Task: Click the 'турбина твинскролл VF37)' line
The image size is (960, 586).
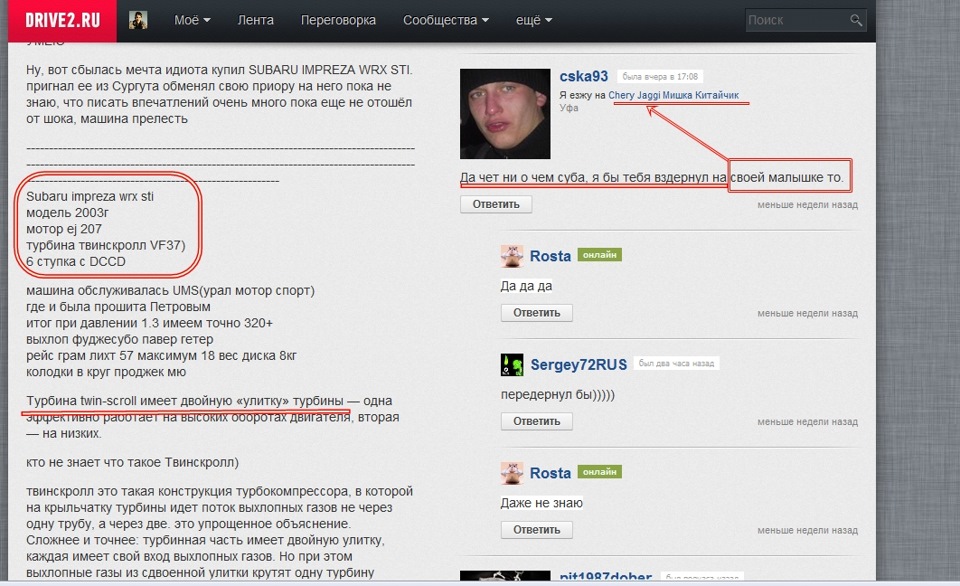Action: [x=105, y=246]
